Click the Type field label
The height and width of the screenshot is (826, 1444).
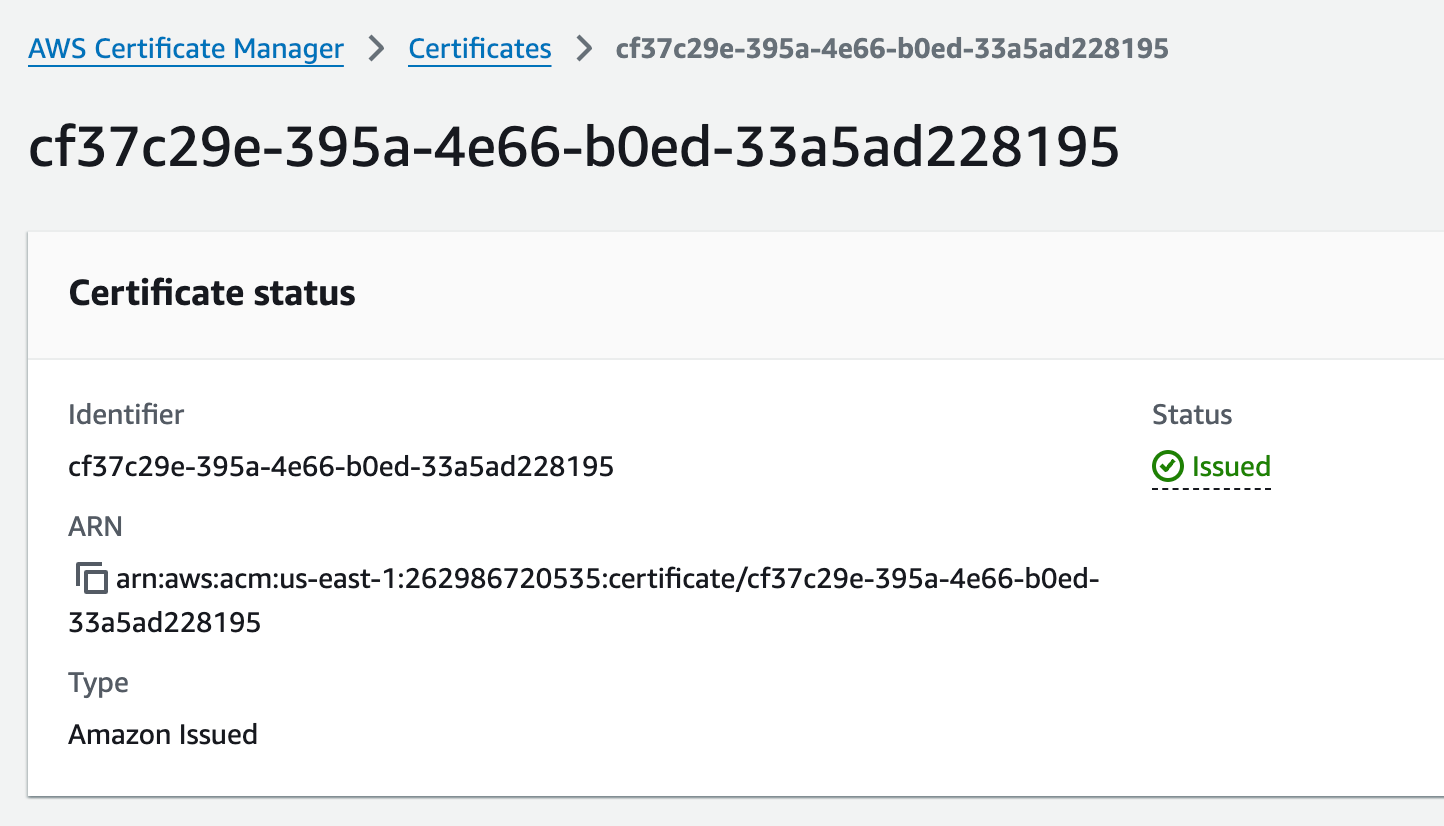pyautogui.click(x=98, y=683)
